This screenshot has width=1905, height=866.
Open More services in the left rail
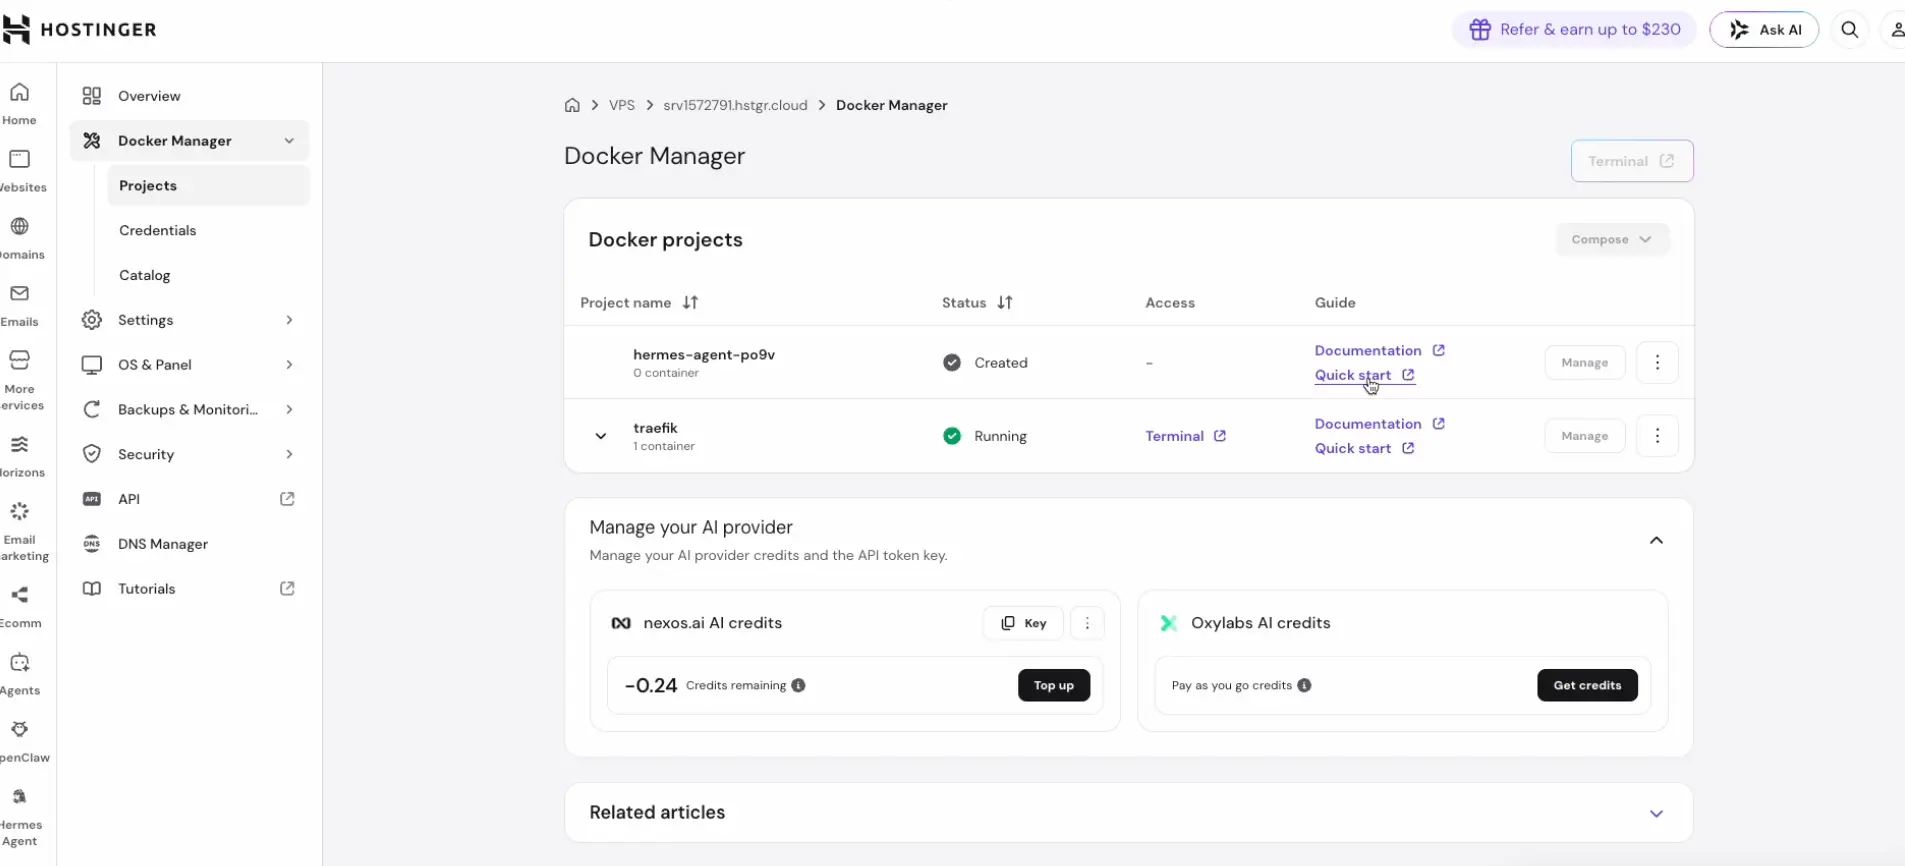(21, 381)
